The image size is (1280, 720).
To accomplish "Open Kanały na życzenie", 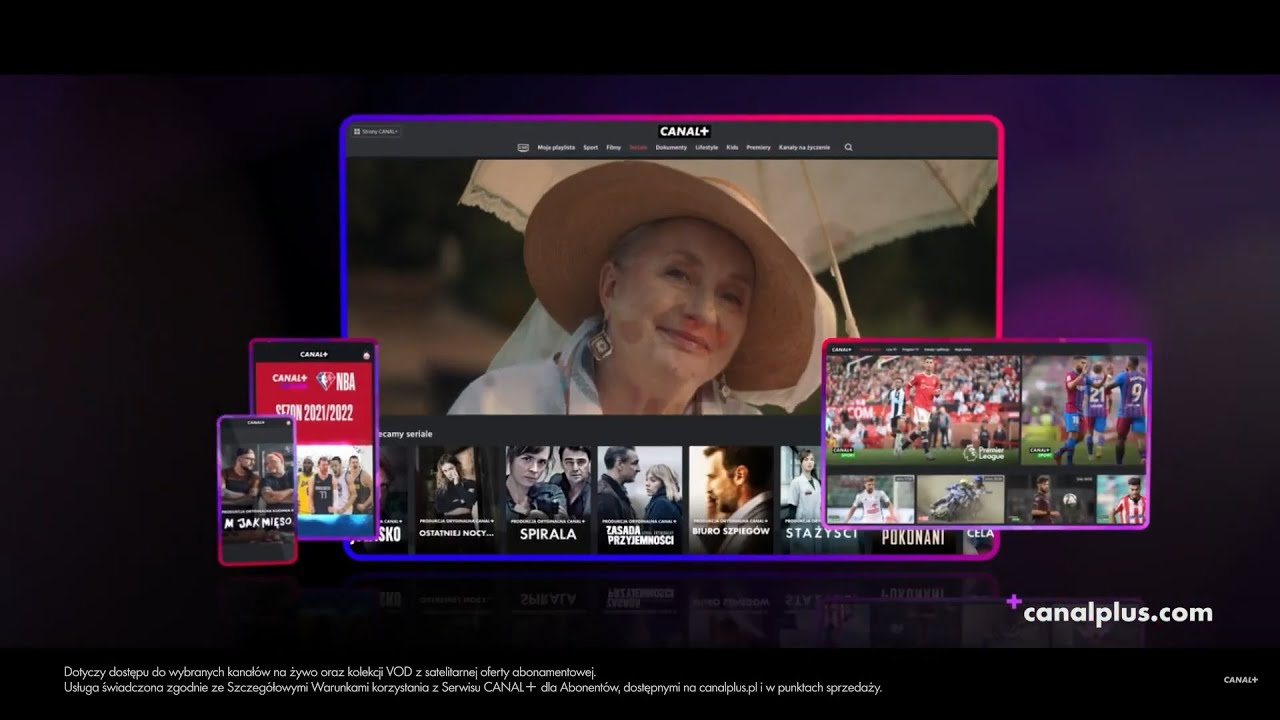I will pyautogui.click(x=804, y=147).
